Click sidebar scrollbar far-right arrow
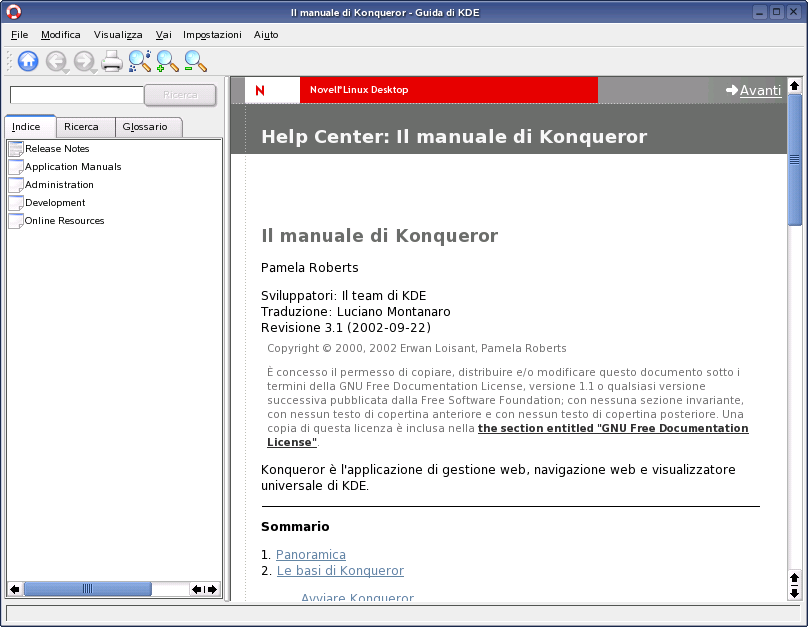808x627 pixels. pyautogui.click(x=212, y=589)
